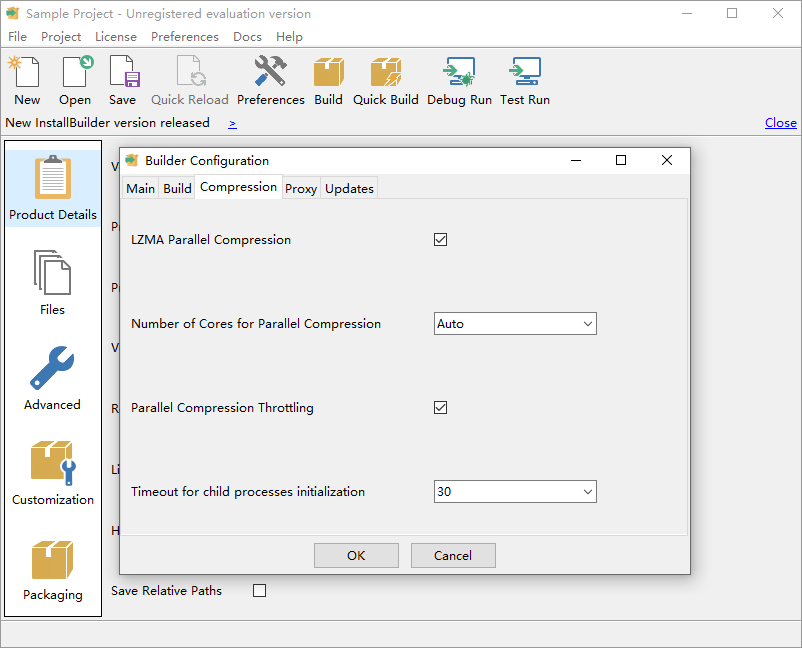Switch to the Build tab
The height and width of the screenshot is (648, 802).
click(177, 189)
